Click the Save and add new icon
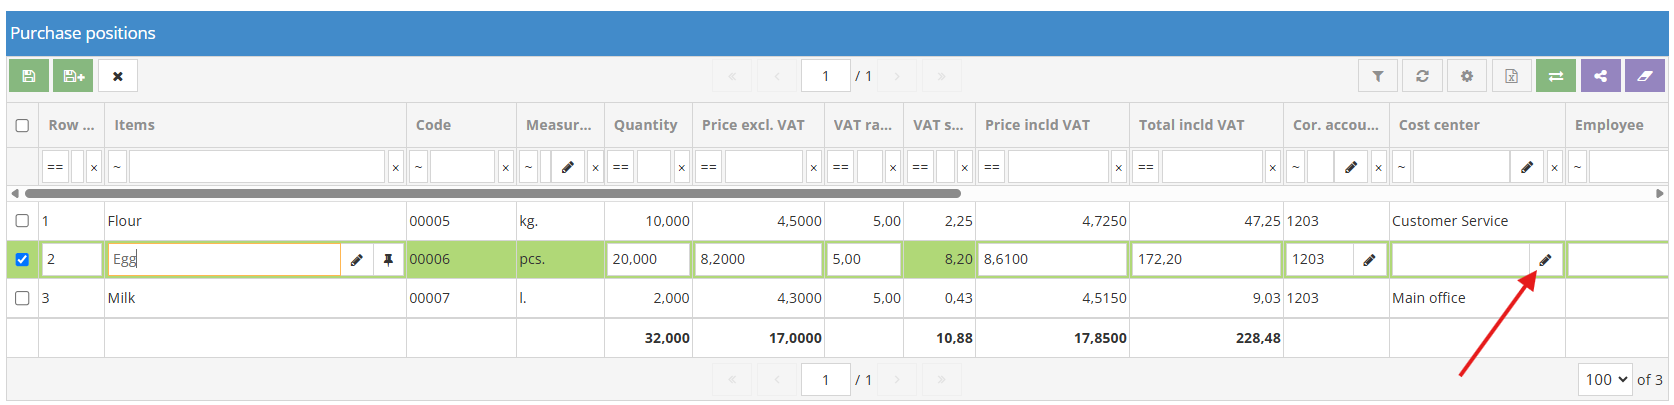This screenshot has height=405, width=1674. [x=73, y=76]
